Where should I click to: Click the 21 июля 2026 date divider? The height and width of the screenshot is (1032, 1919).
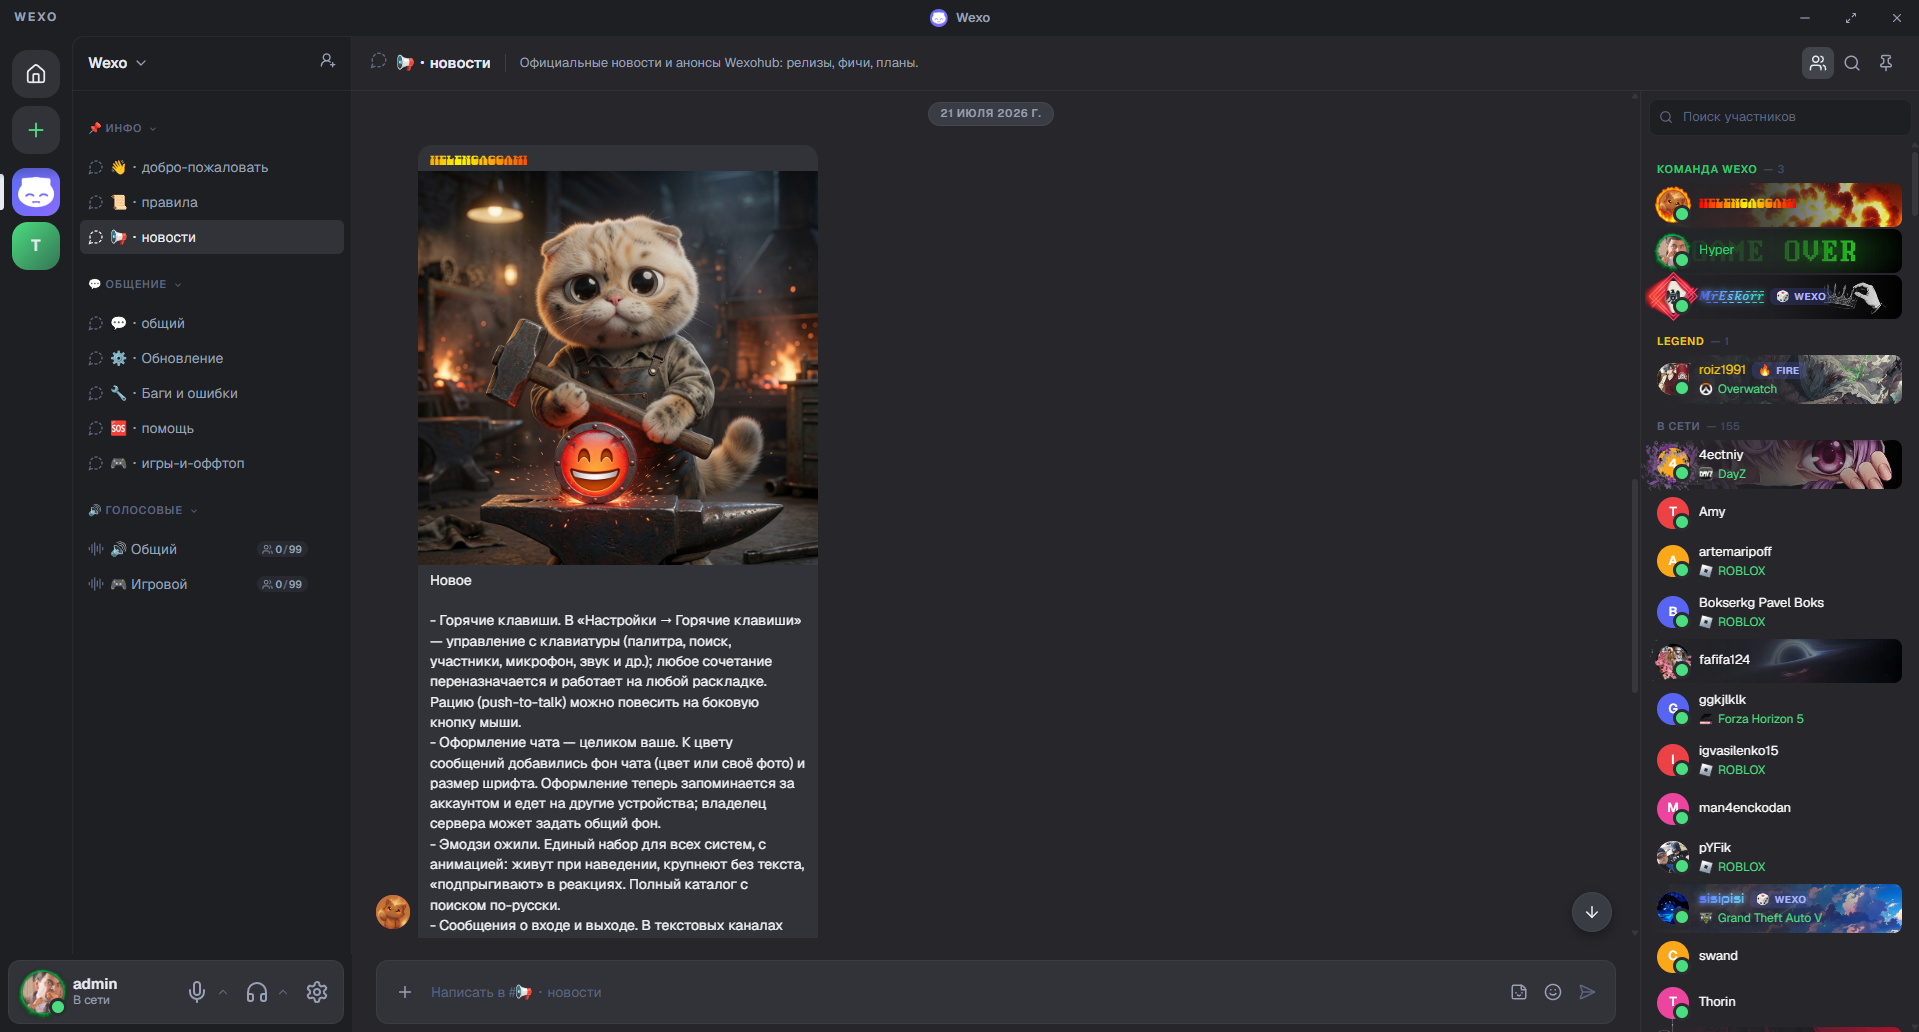[990, 113]
